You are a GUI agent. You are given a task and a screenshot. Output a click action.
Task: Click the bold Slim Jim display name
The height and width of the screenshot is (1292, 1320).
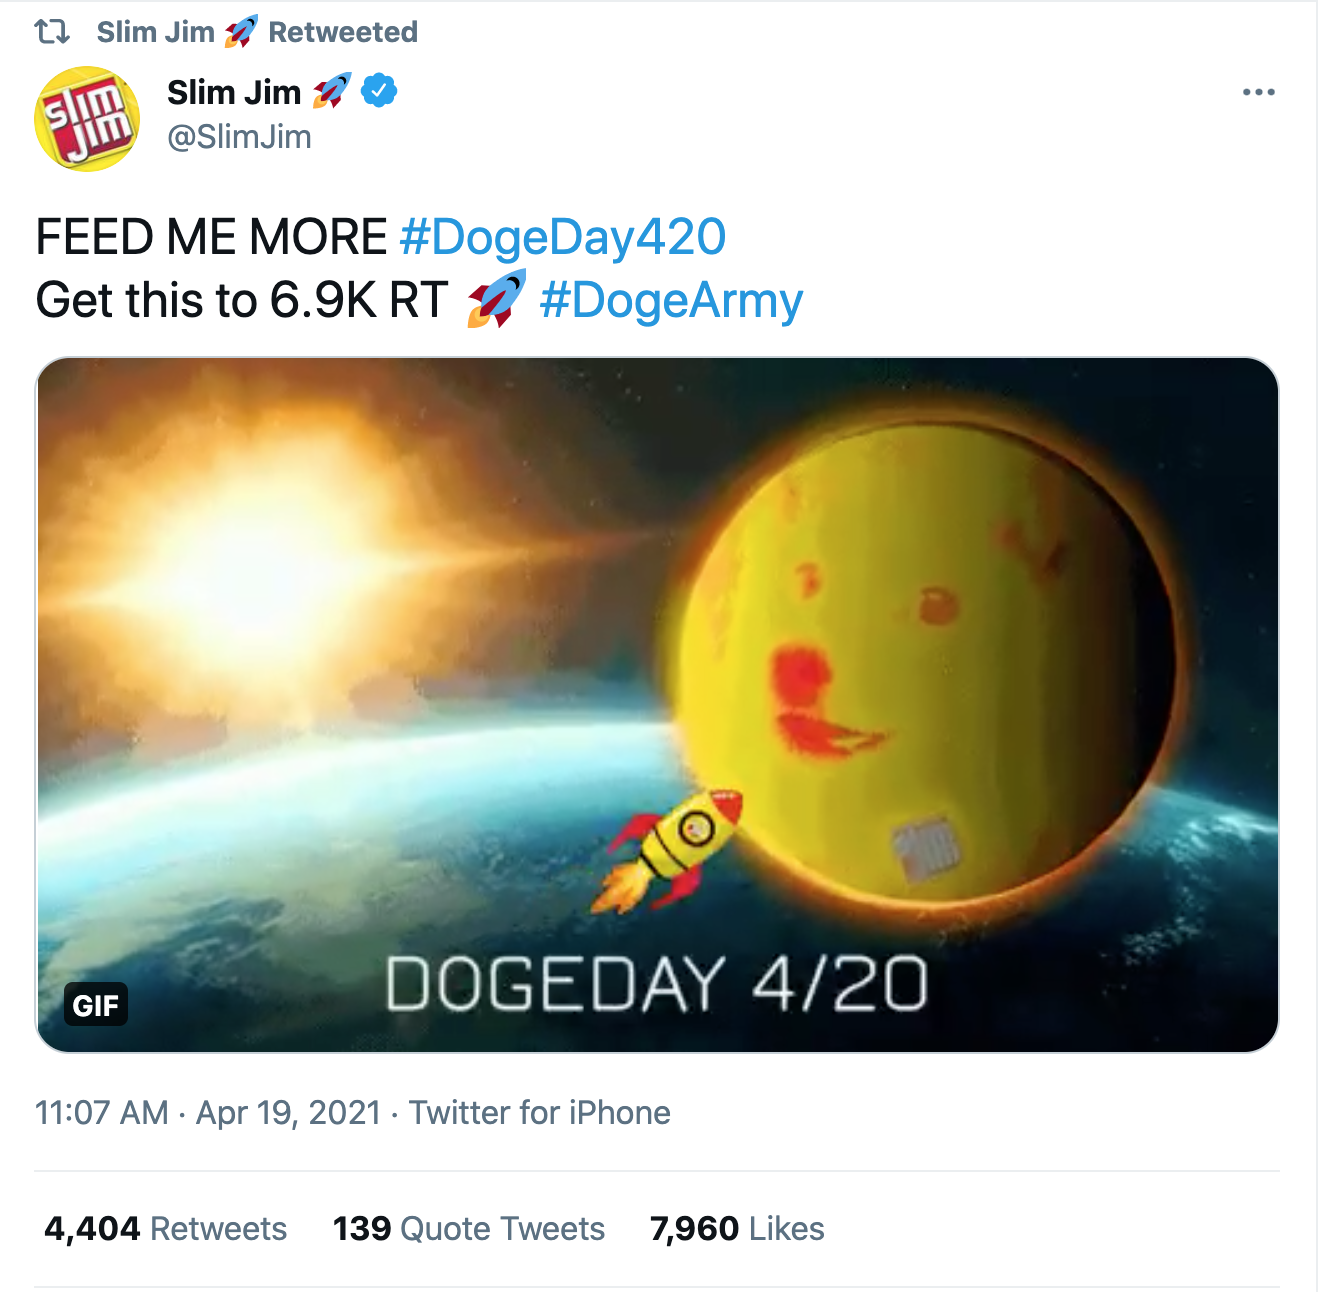(x=234, y=92)
